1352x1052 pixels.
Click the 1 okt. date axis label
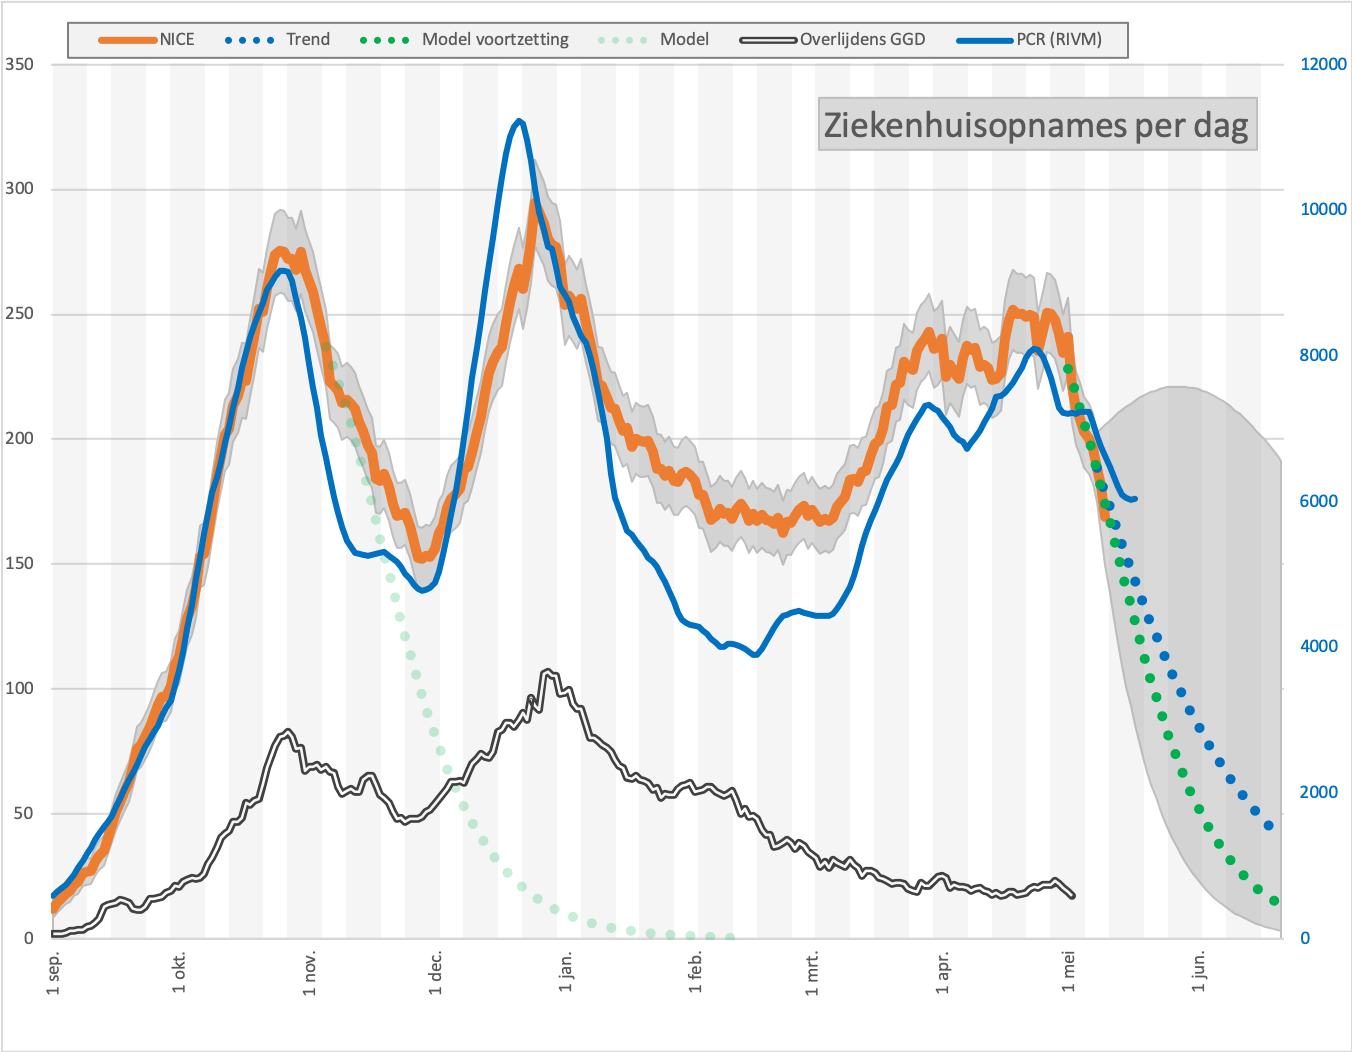tap(180, 973)
